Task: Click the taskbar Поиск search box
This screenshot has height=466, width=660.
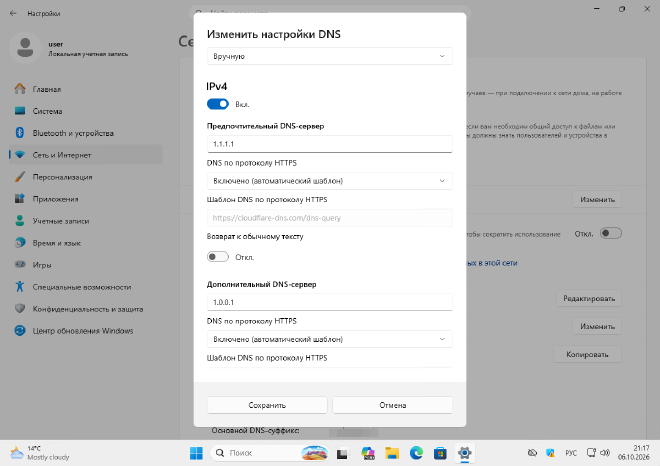Action: [x=269, y=453]
